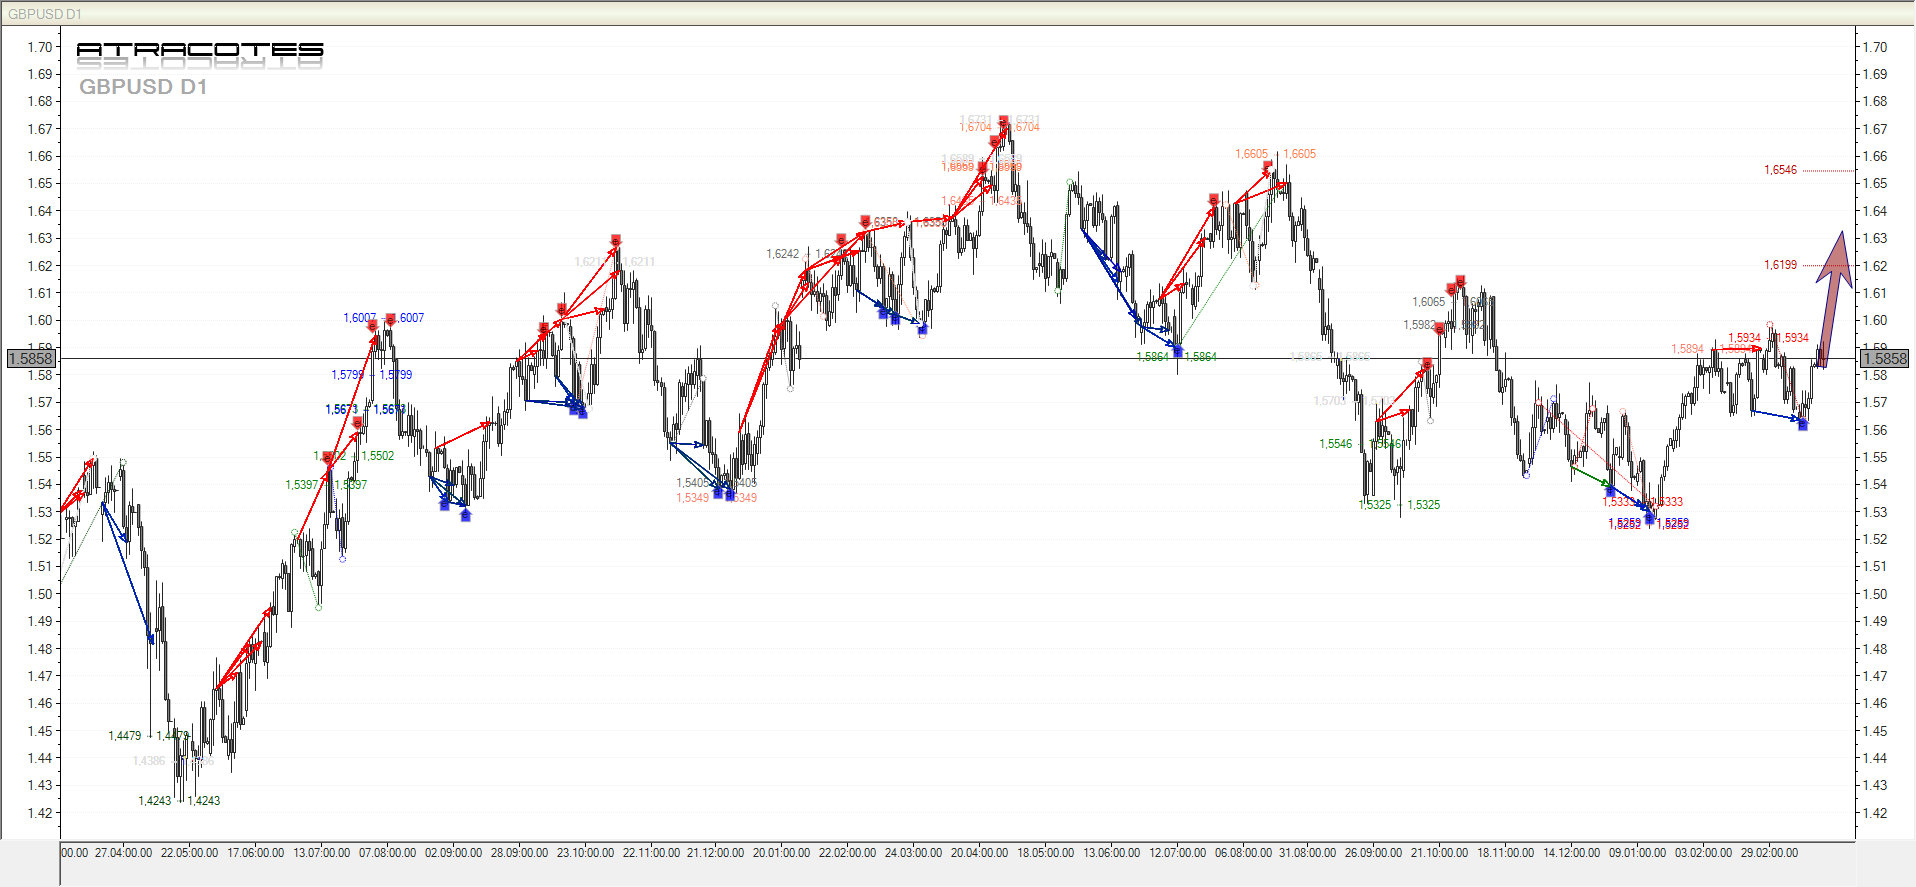Click the left 1,6605 level label
The image size is (1916, 887).
pos(1251,154)
